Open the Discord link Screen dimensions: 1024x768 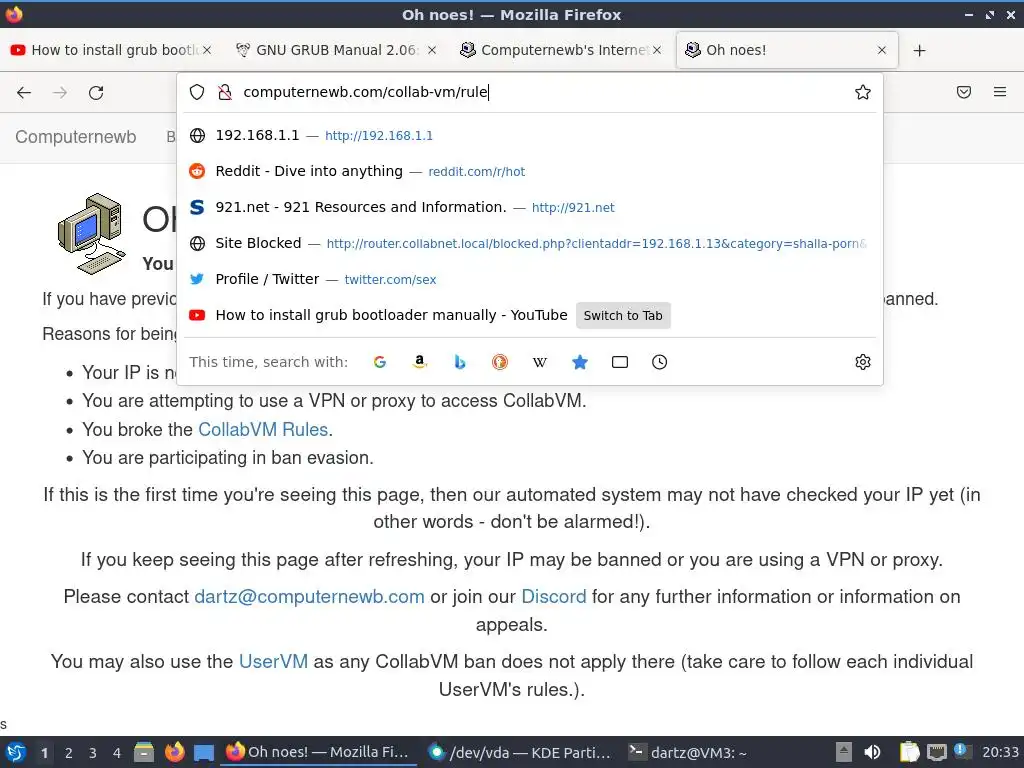point(554,596)
